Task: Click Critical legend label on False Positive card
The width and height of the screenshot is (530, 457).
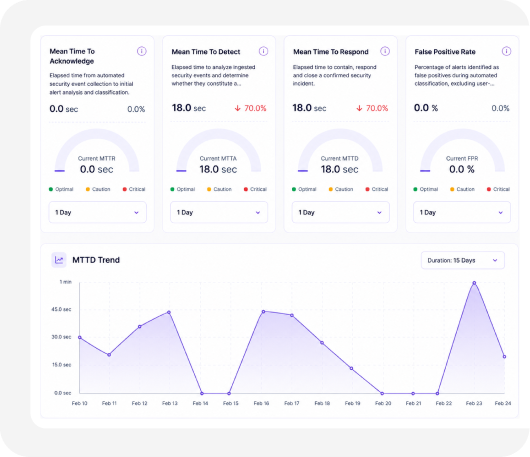Action: pos(501,189)
